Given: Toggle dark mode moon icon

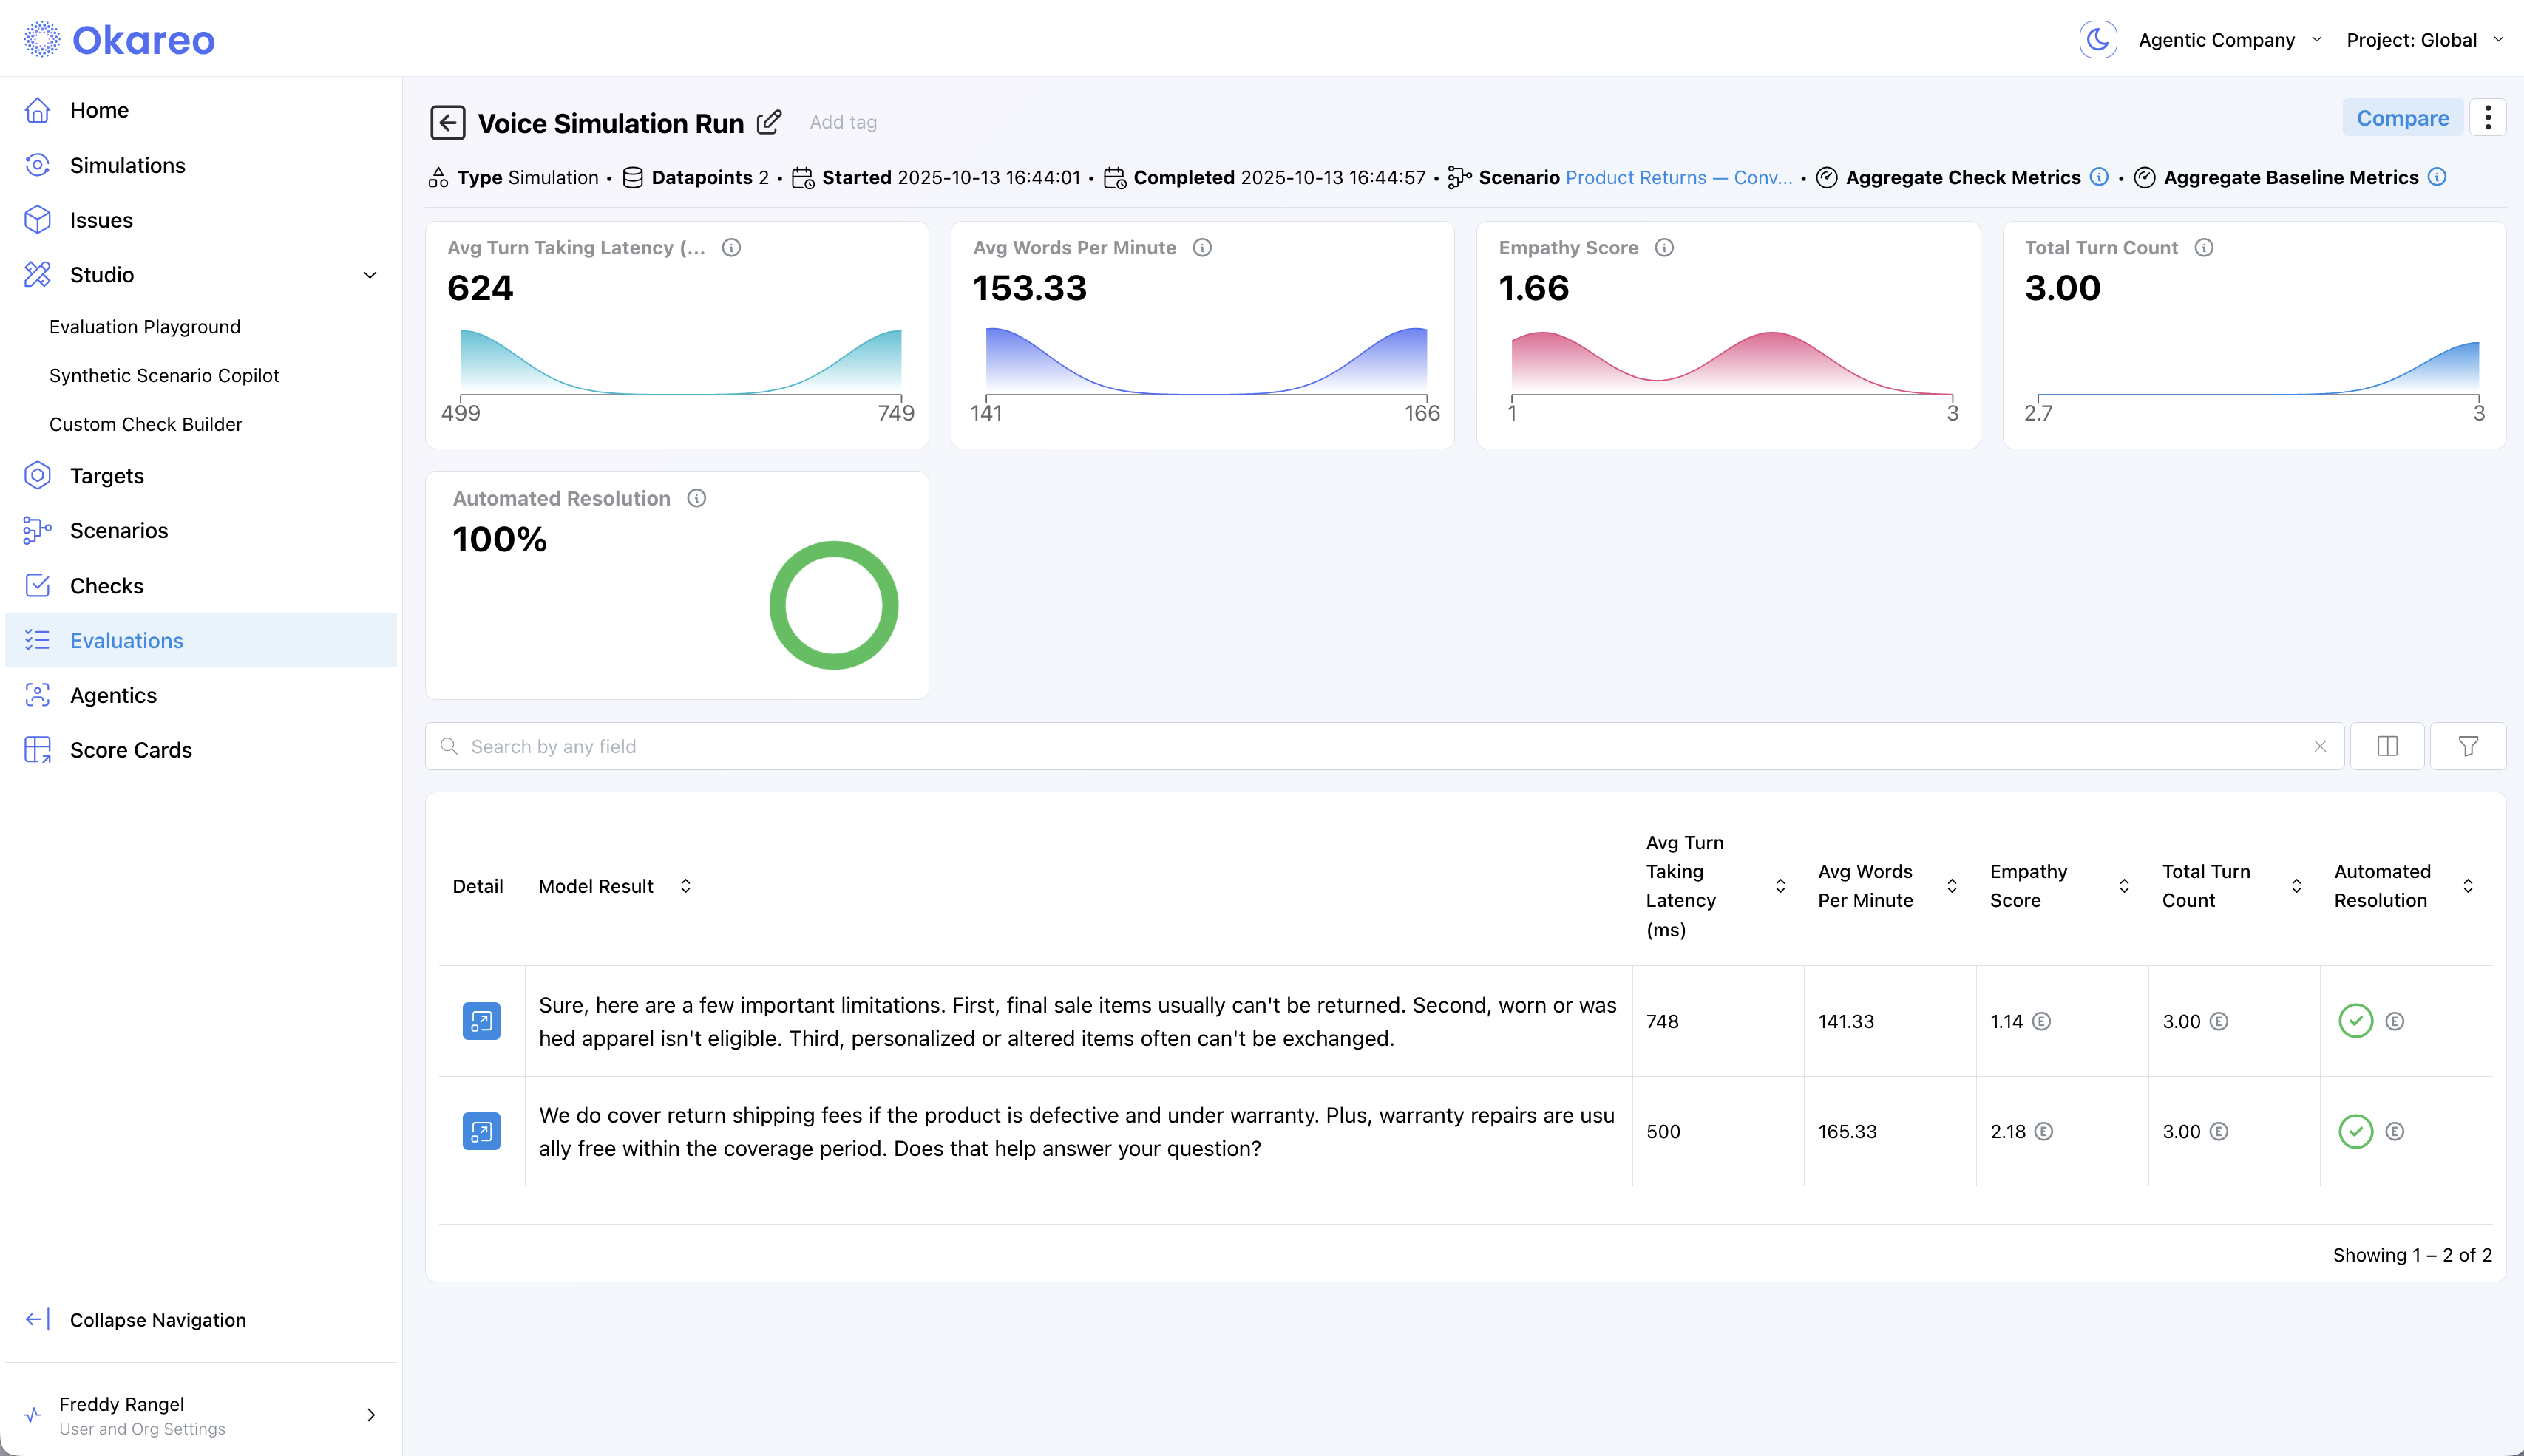Looking at the screenshot, I should pyautogui.click(x=2097, y=40).
